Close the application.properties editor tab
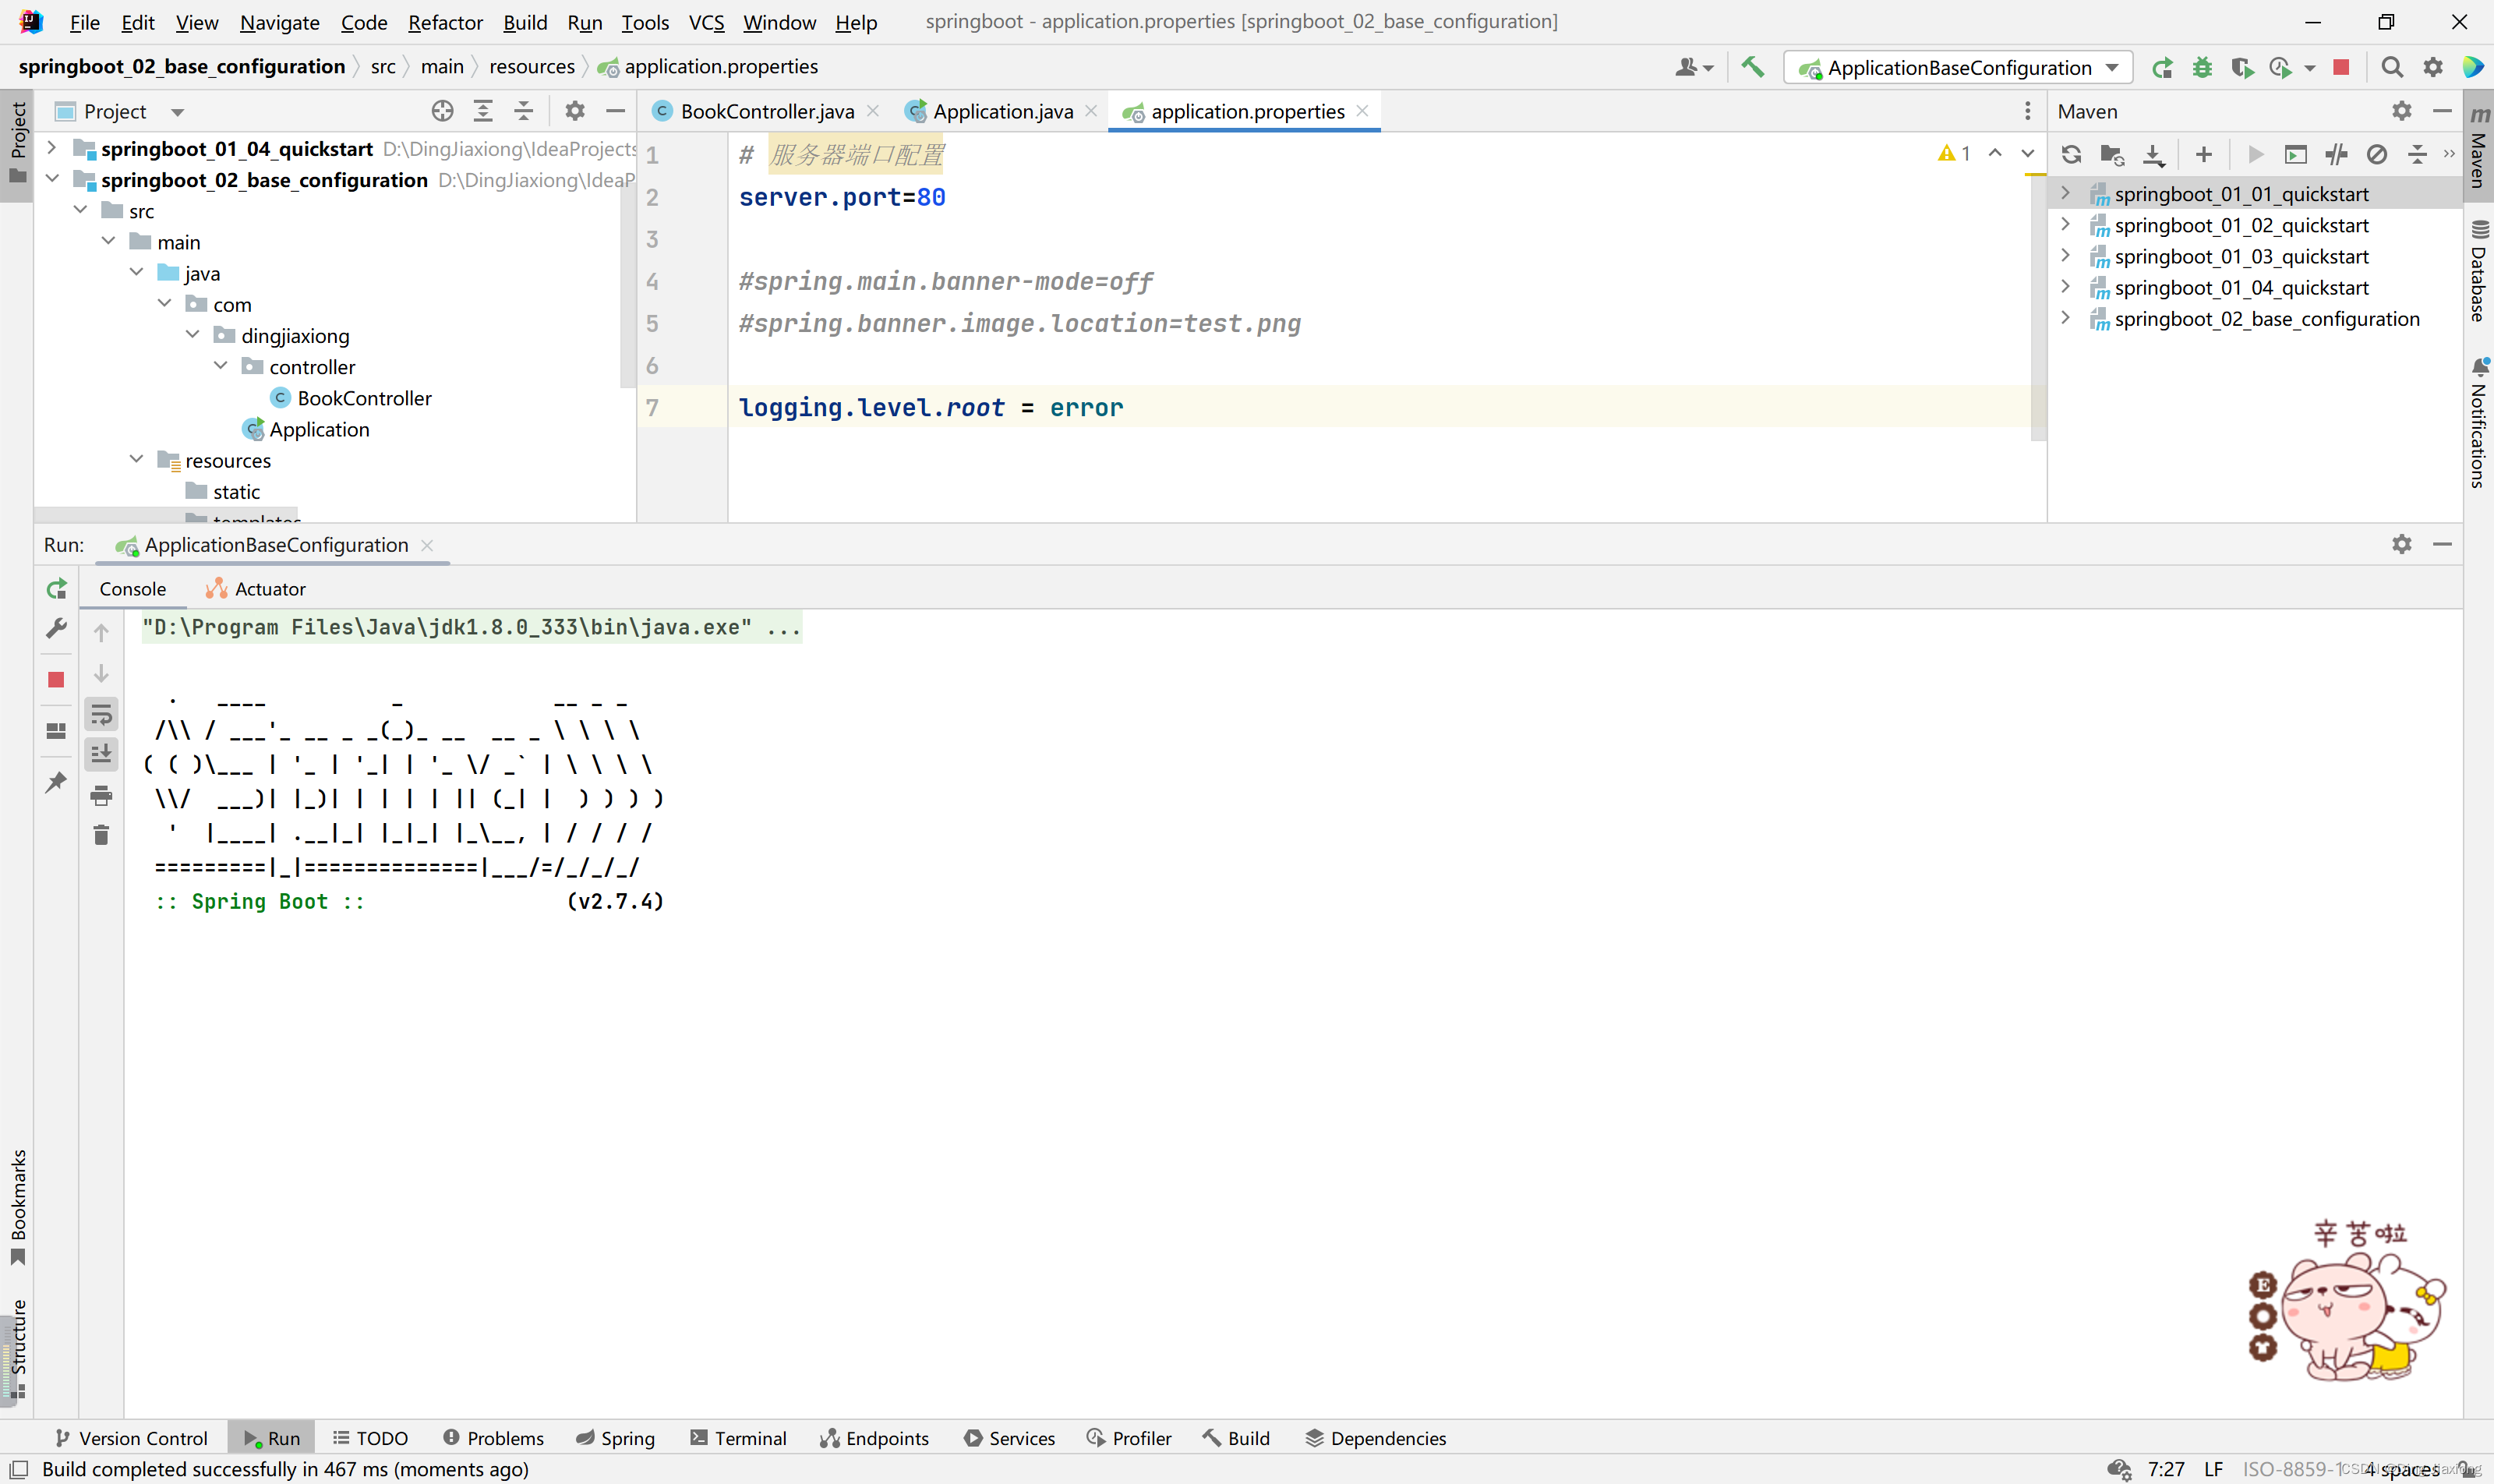The height and width of the screenshot is (1484, 2494). pos(1362,111)
